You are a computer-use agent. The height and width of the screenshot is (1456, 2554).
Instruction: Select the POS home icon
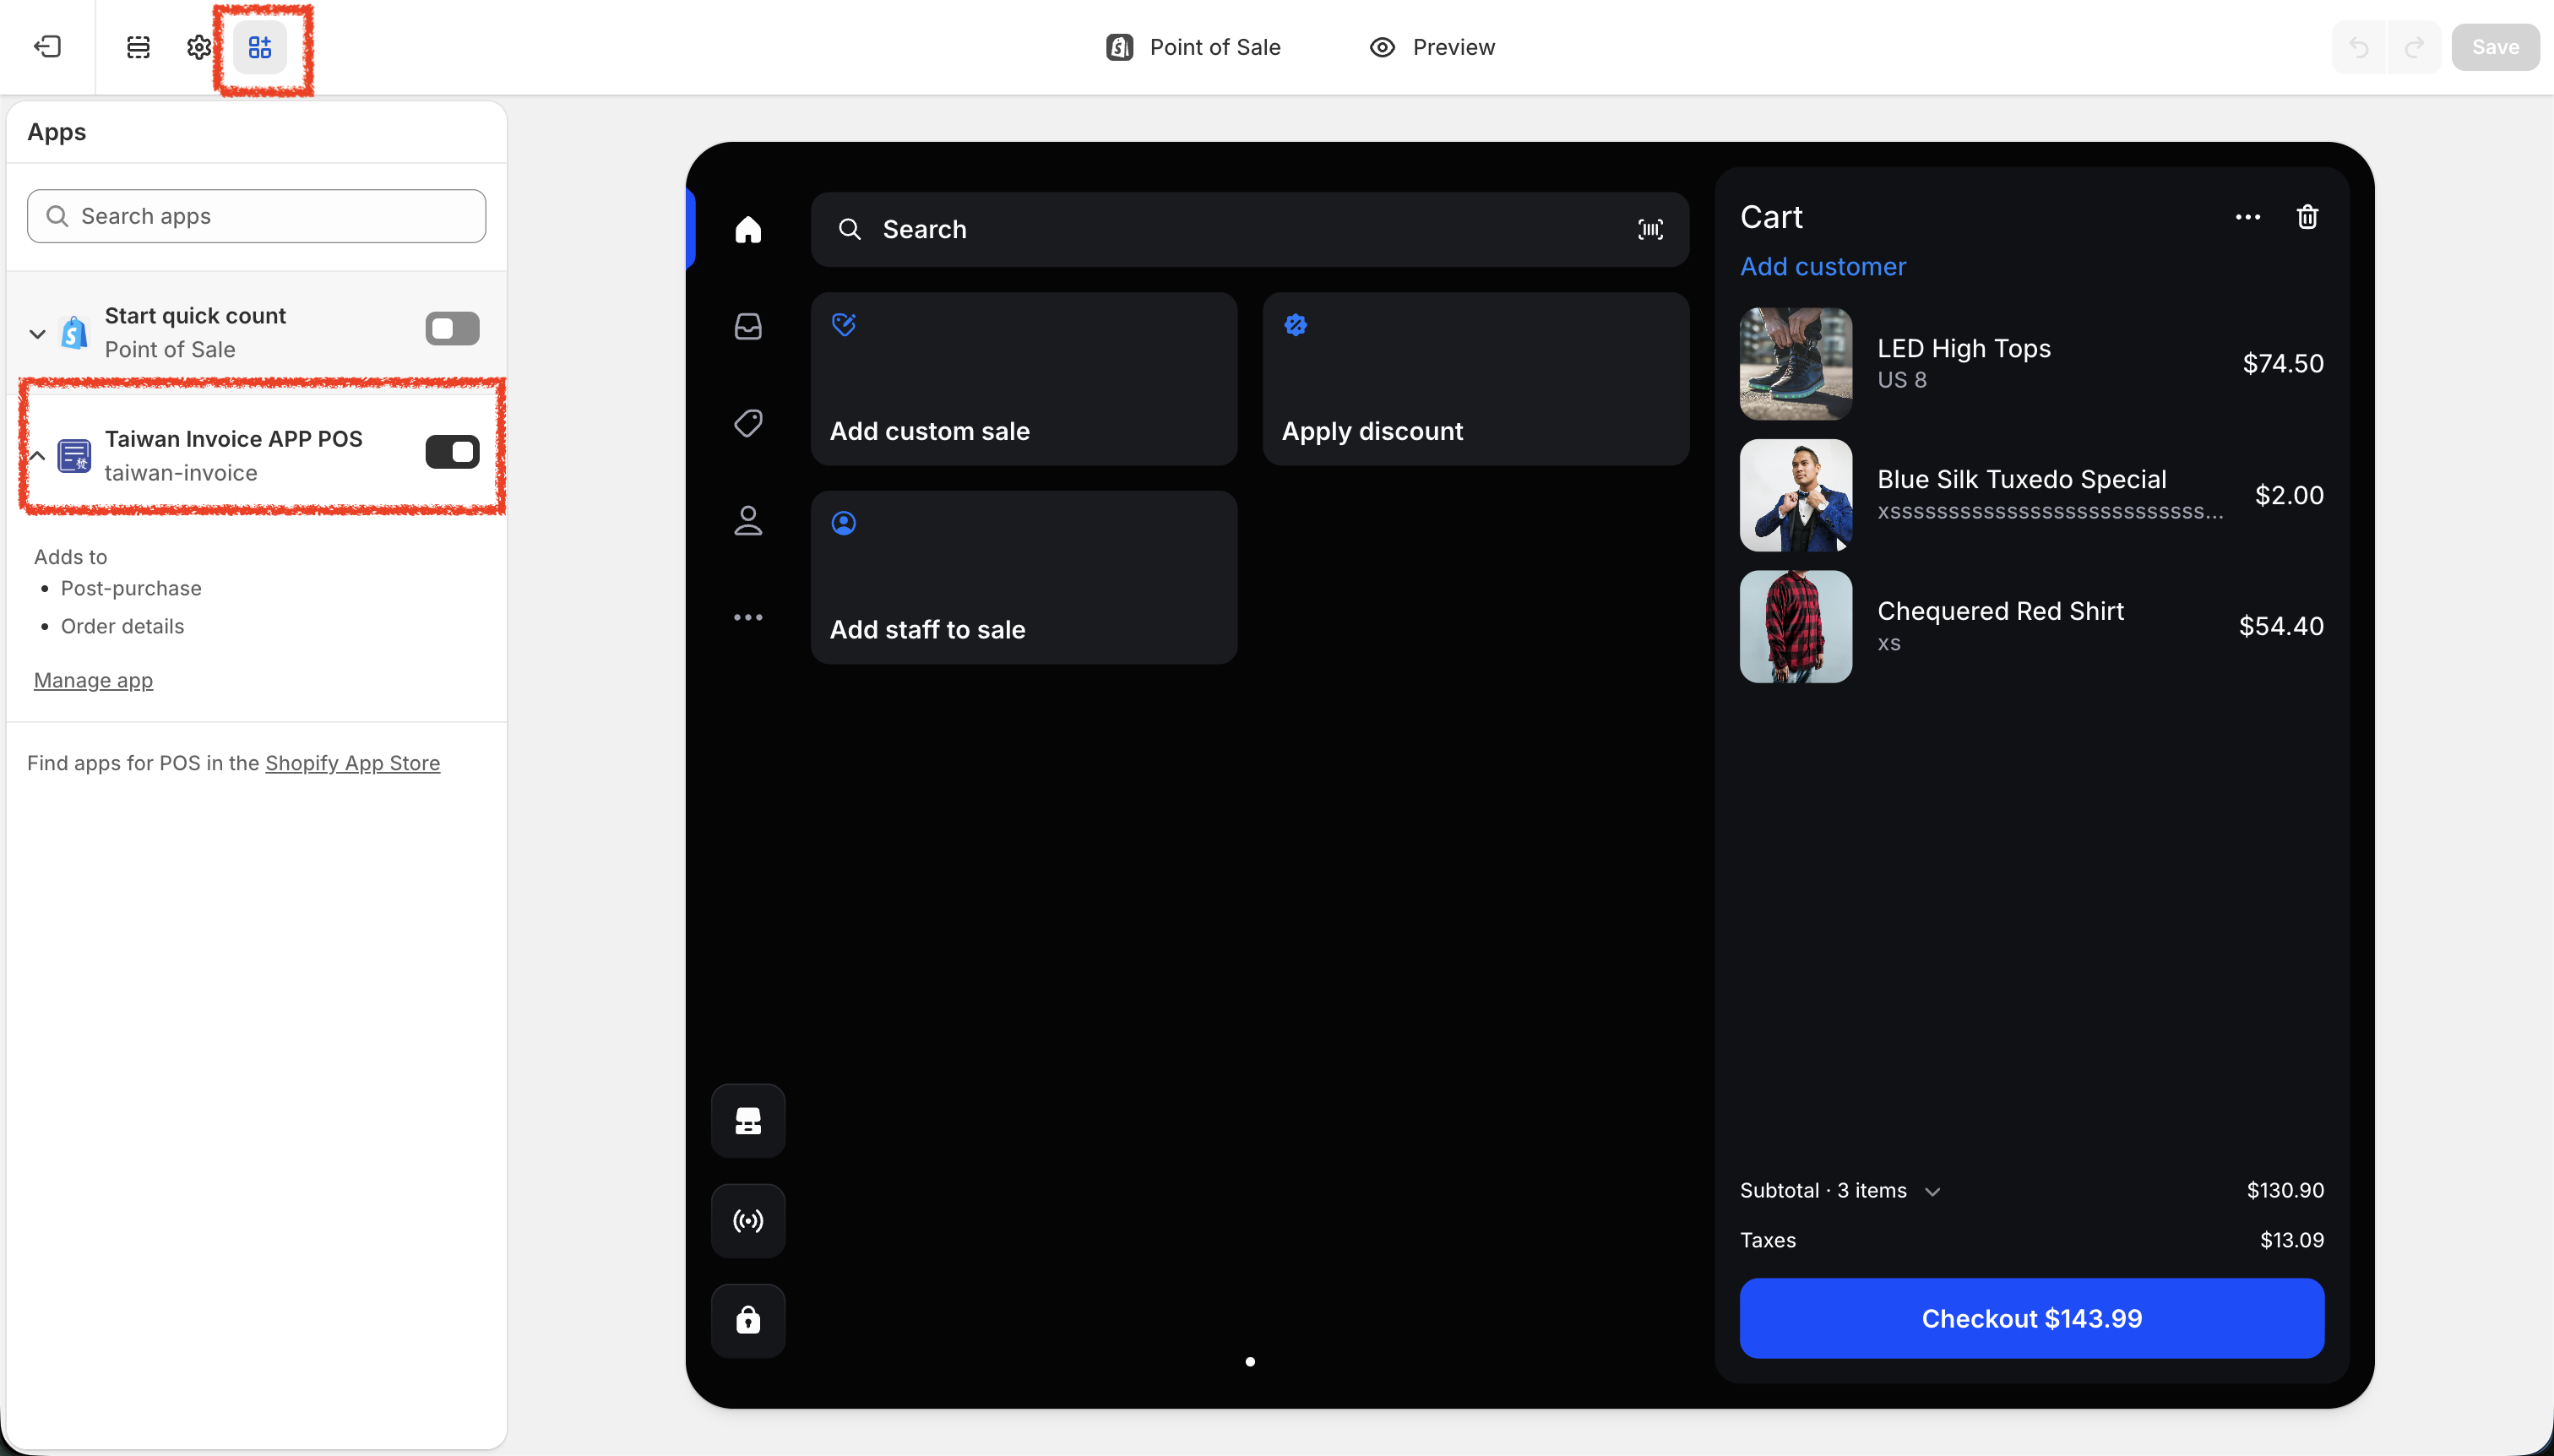(x=748, y=229)
